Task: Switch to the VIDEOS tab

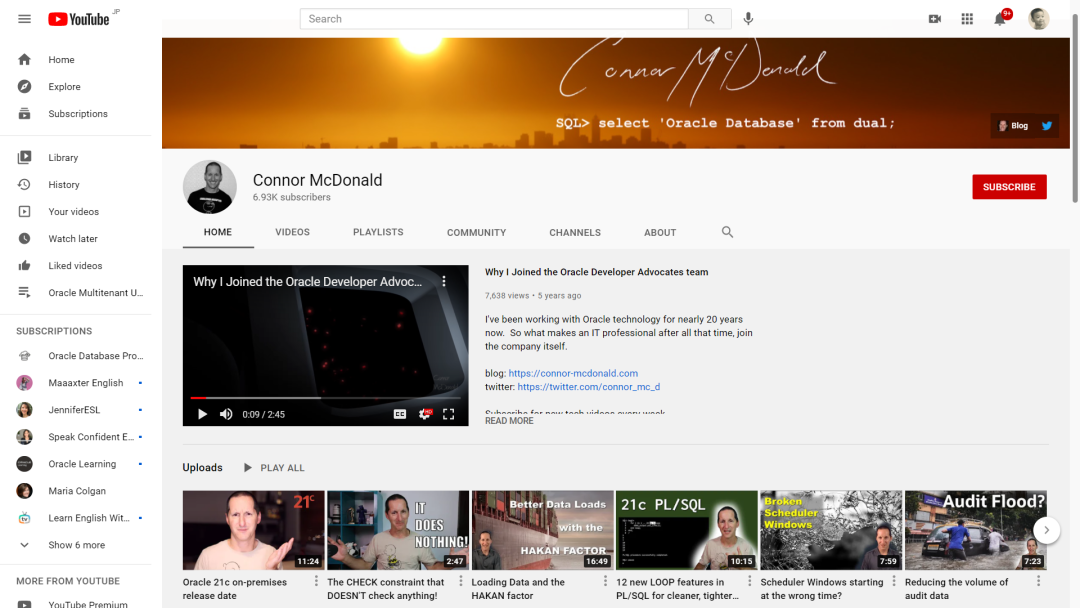Action: click(x=292, y=232)
